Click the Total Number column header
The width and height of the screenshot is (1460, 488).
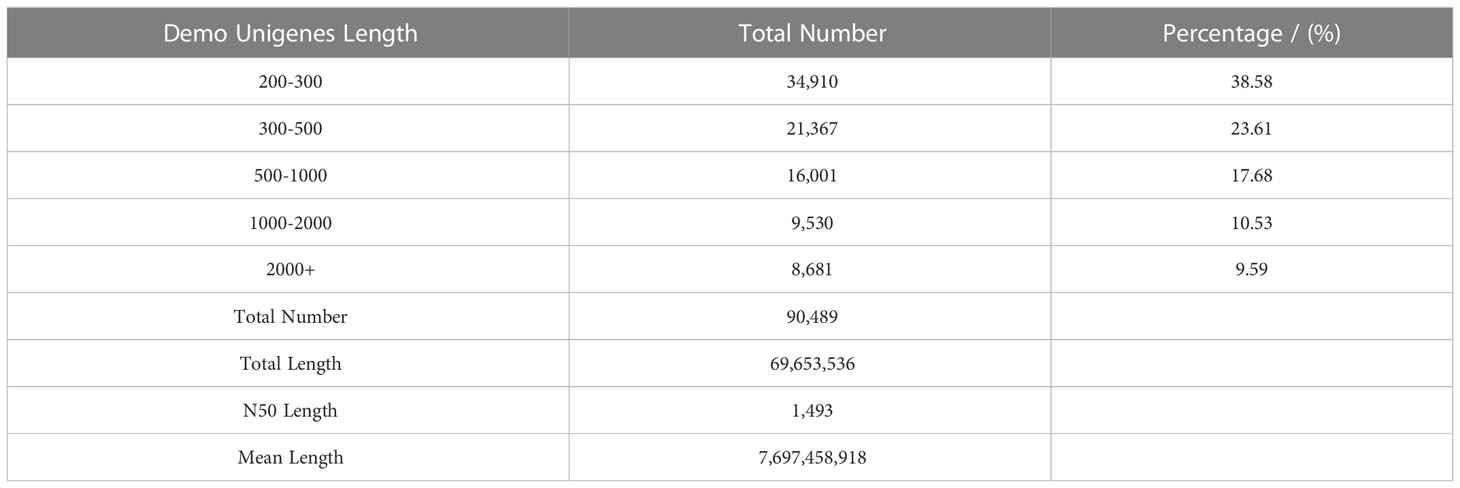coord(812,33)
